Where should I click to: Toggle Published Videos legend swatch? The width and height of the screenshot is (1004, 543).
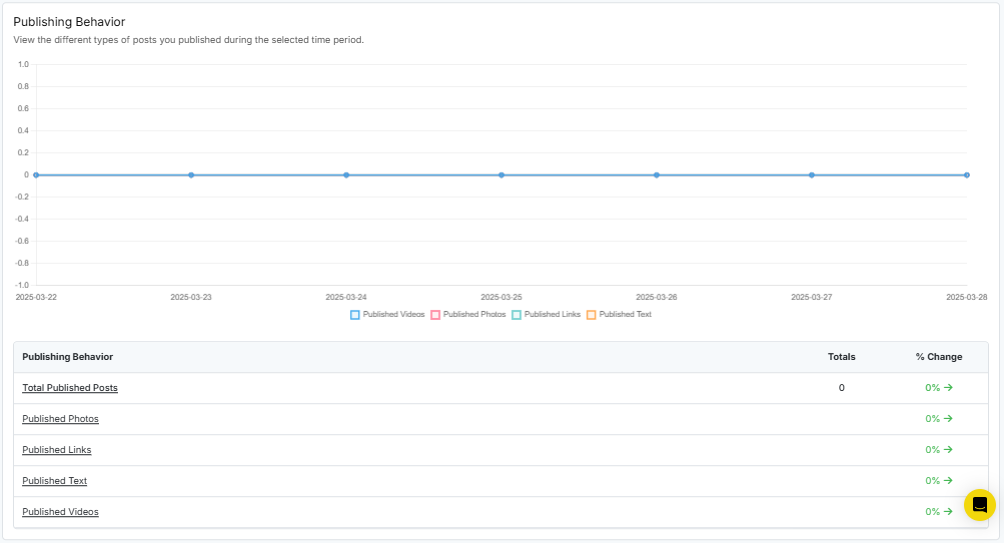pyautogui.click(x=355, y=314)
